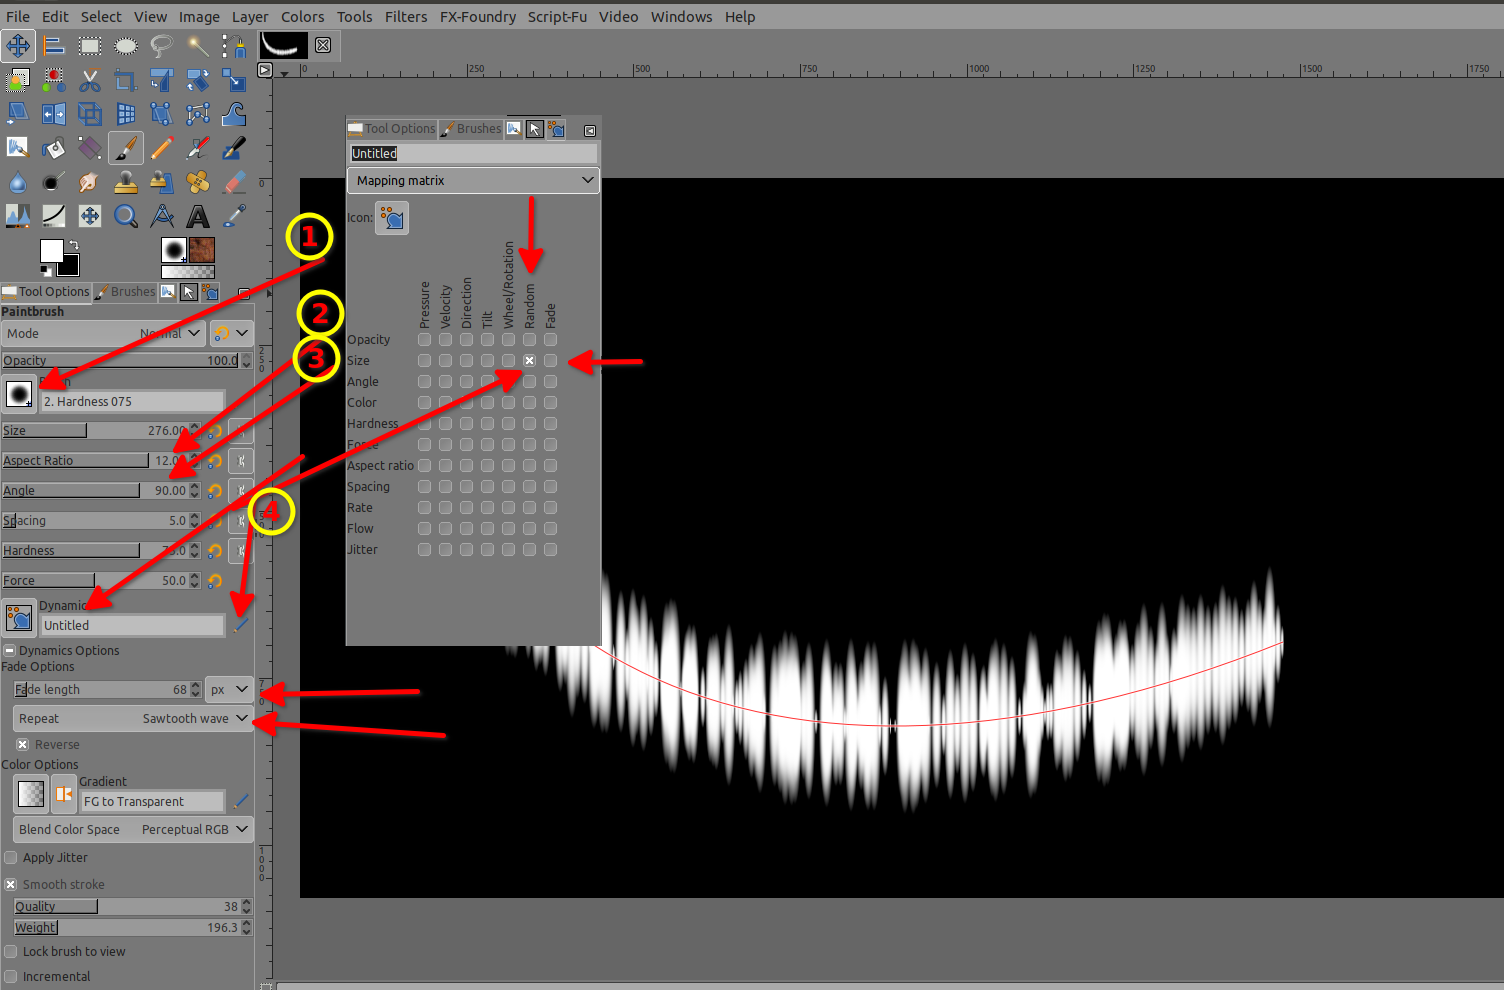Enable Pressure mapping for Opacity
1504x990 pixels.
pos(424,340)
